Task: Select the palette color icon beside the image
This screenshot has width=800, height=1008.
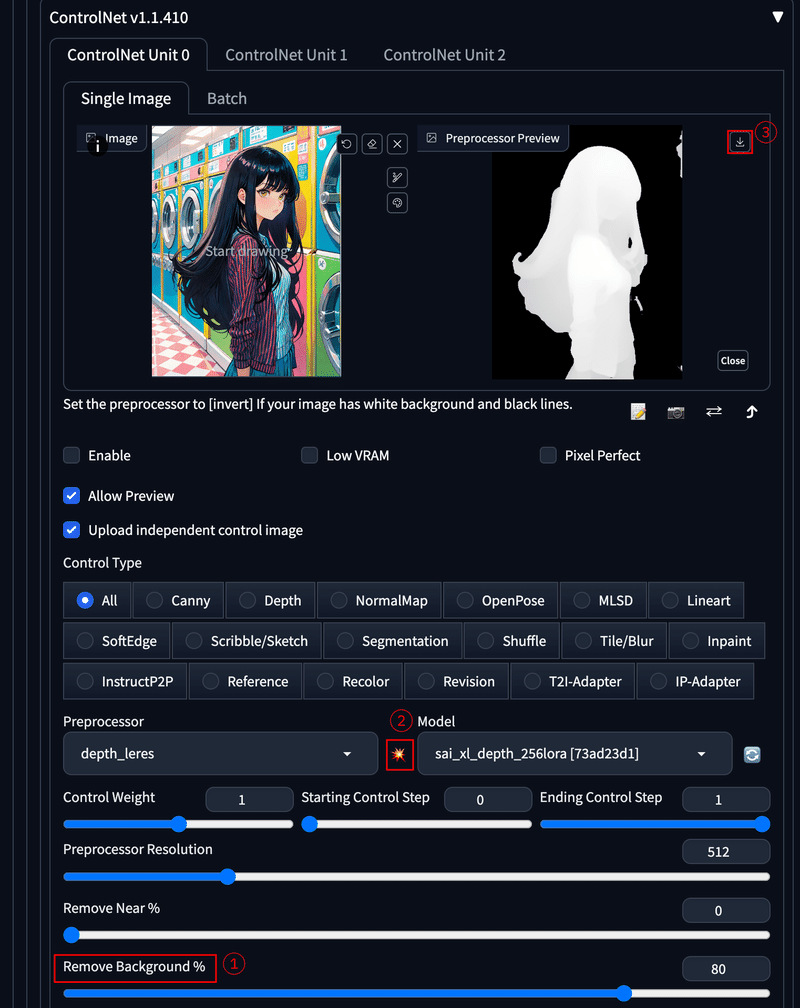Action: [x=397, y=203]
